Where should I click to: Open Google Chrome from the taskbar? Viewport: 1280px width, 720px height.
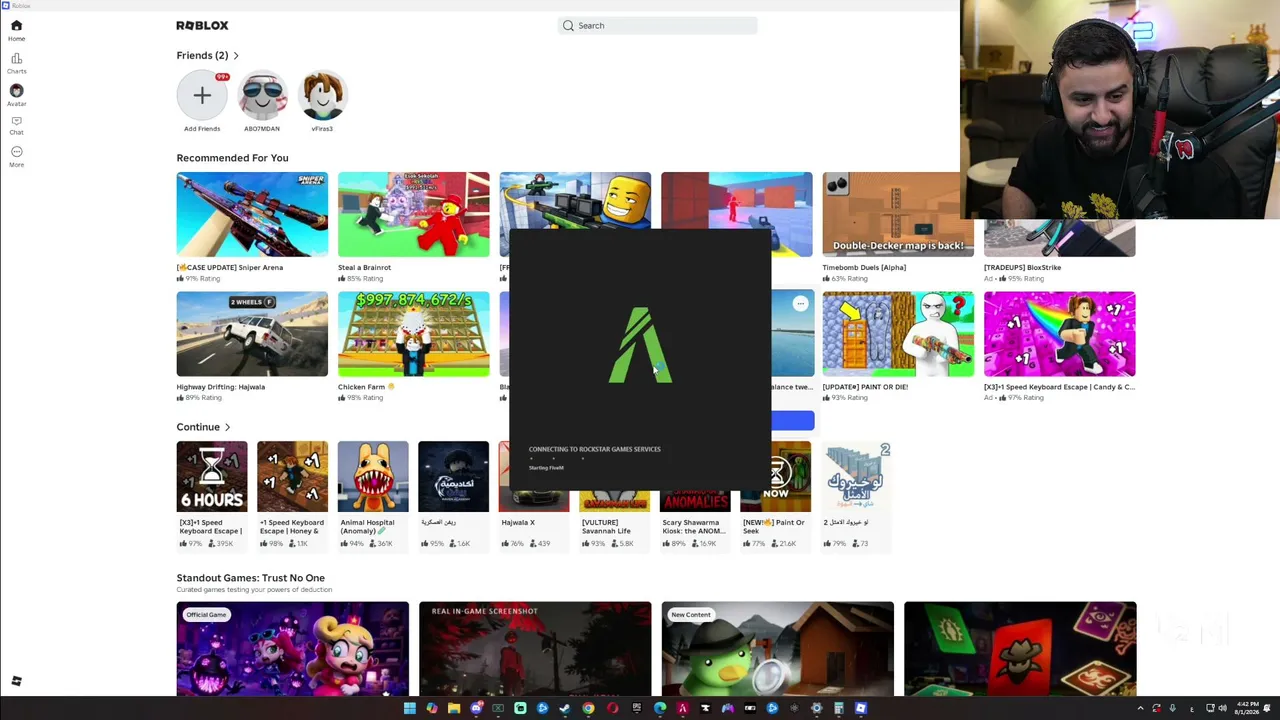click(588, 708)
